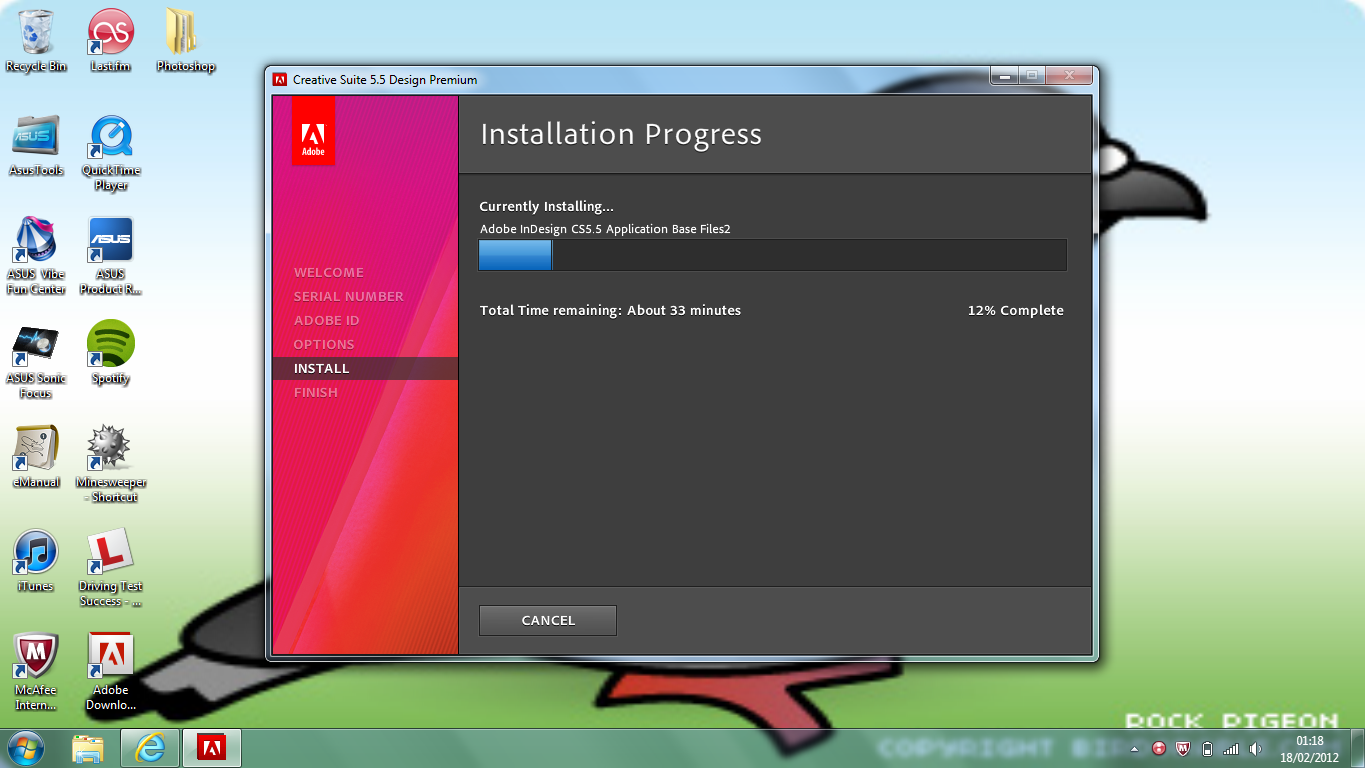Show hidden system tray icons
Image resolution: width=1366 pixels, height=768 pixels.
(x=1135, y=749)
